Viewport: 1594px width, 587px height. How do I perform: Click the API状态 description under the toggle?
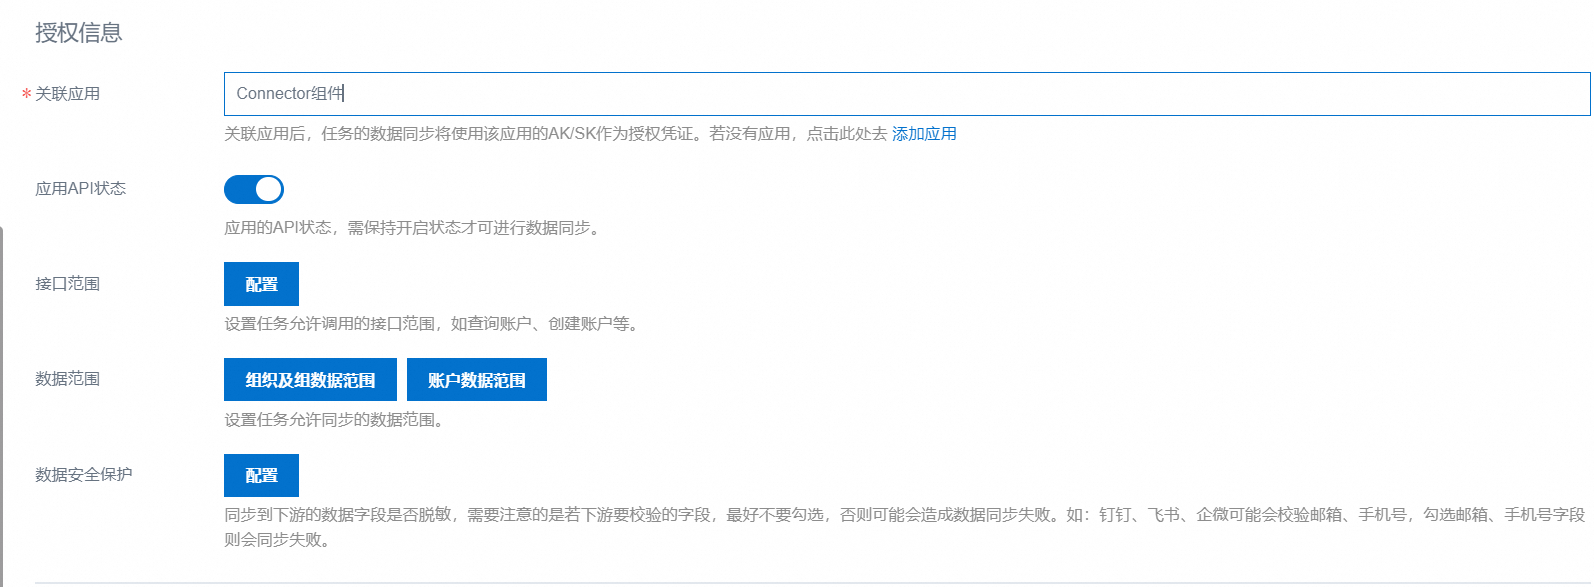[x=414, y=228]
